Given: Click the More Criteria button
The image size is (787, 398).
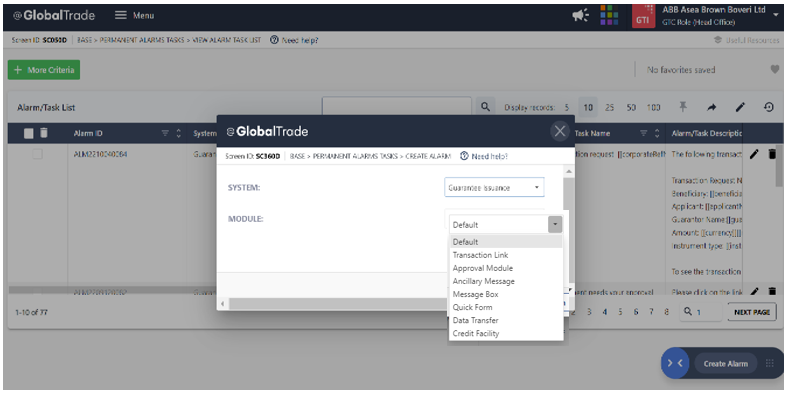Looking at the screenshot, I should (x=44, y=70).
